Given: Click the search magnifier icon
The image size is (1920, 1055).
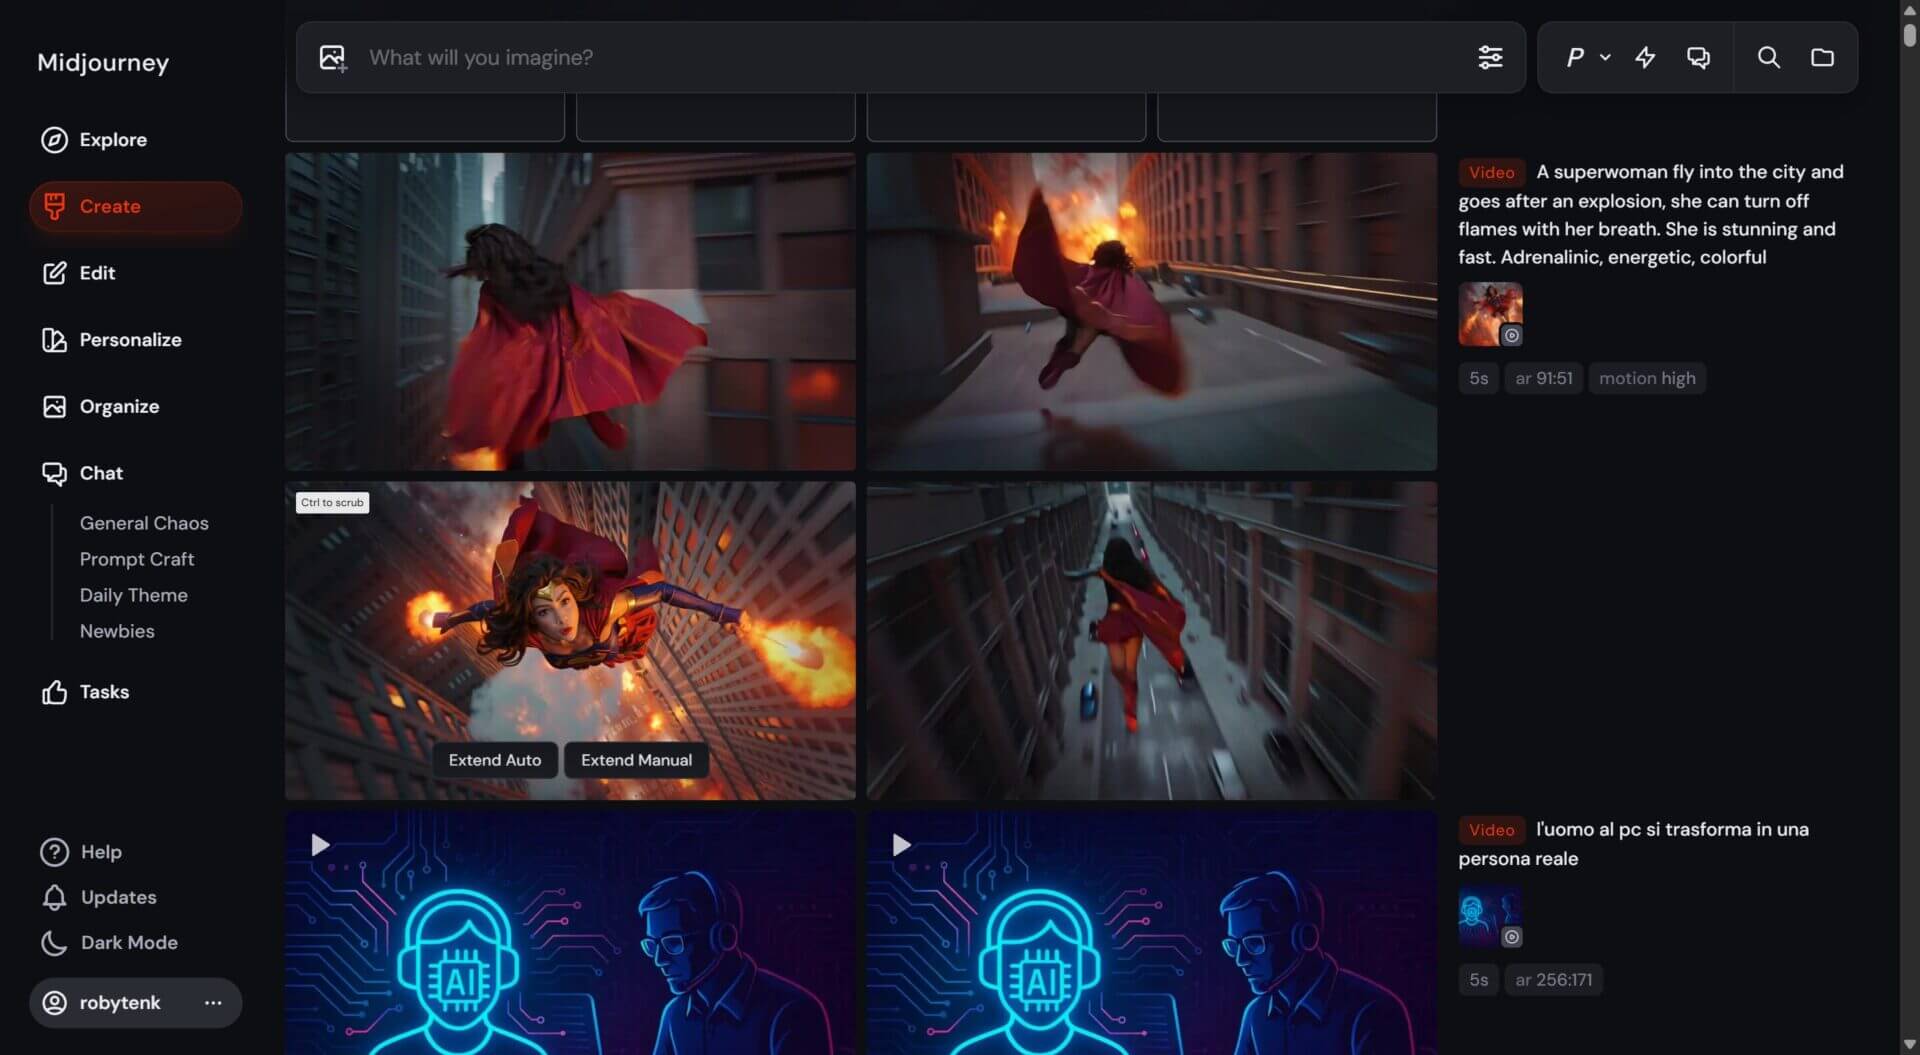Looking at the screenshot, I should coord(1768,58).
